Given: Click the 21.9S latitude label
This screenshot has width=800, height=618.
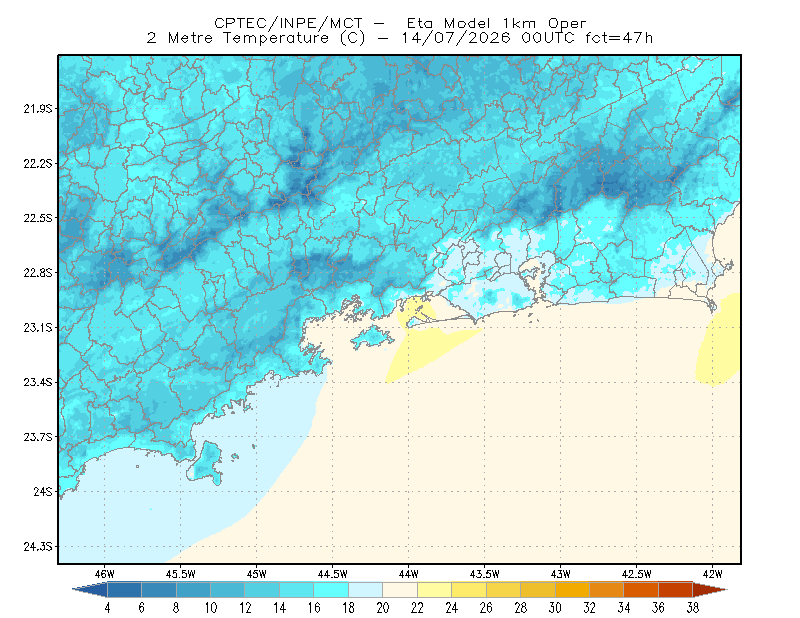Looking at the screenshot, I should click(x=38, y=109).
